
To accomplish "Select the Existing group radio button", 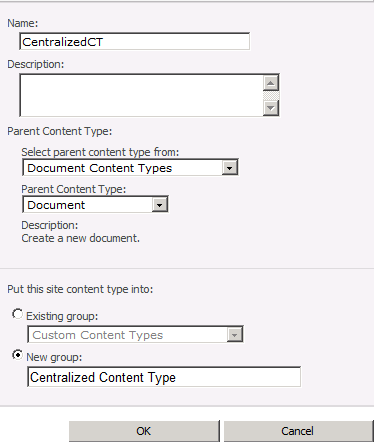I will tap(17, 314).
